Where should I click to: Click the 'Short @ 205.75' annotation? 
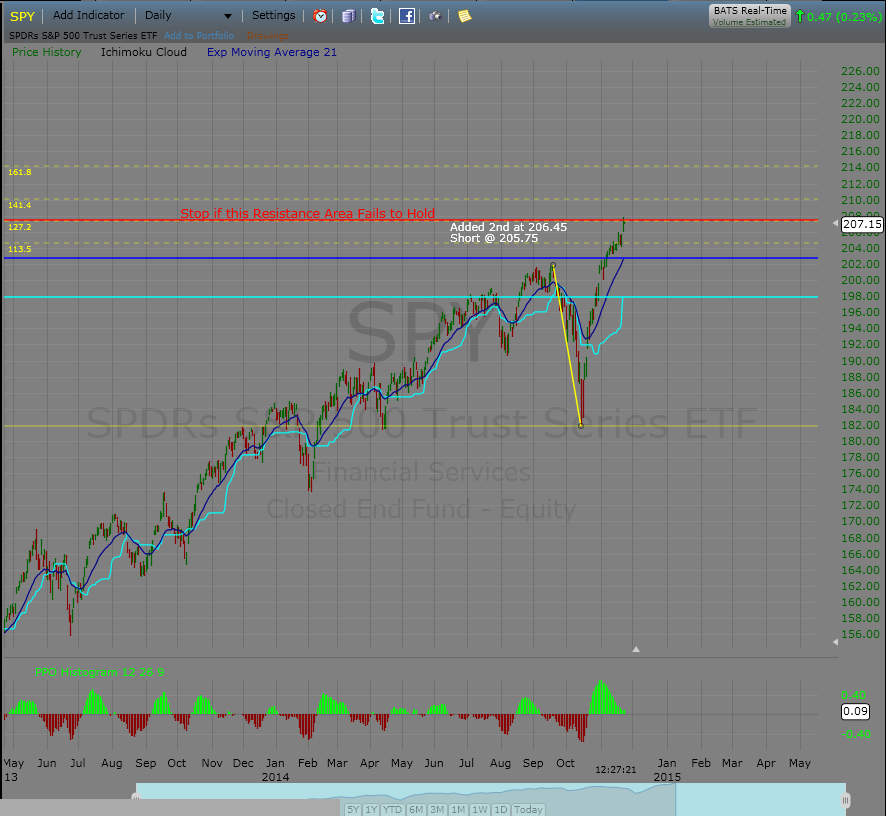(x=494, y=238)
